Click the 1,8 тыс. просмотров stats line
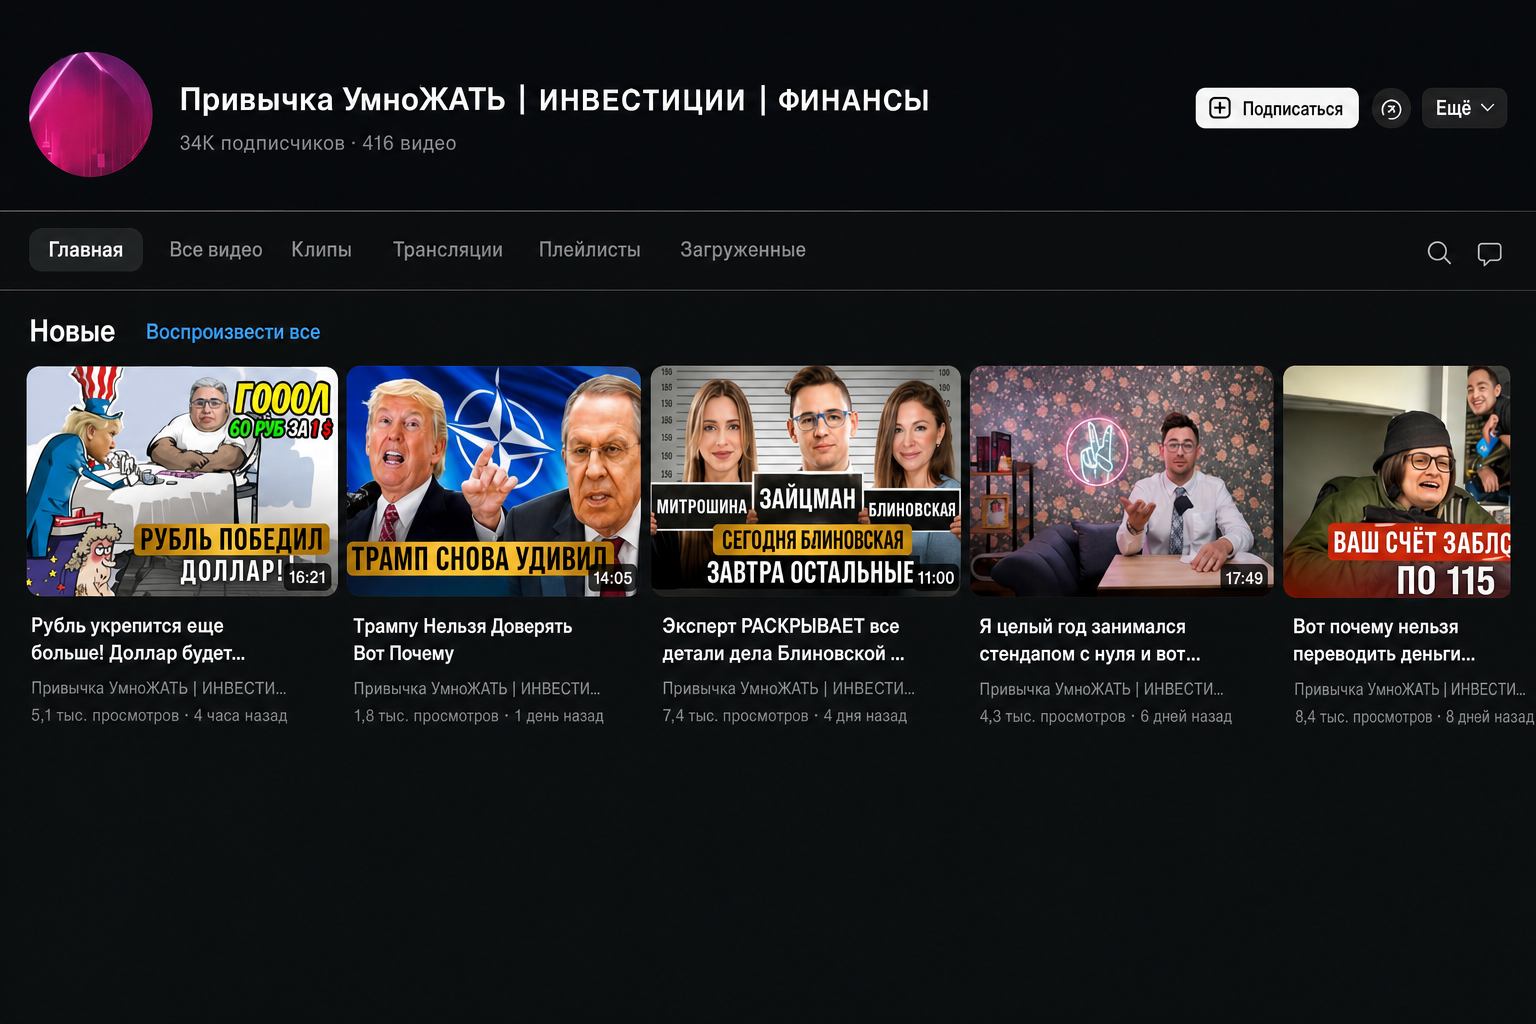1536x1024 pixels. click(479, 716)
